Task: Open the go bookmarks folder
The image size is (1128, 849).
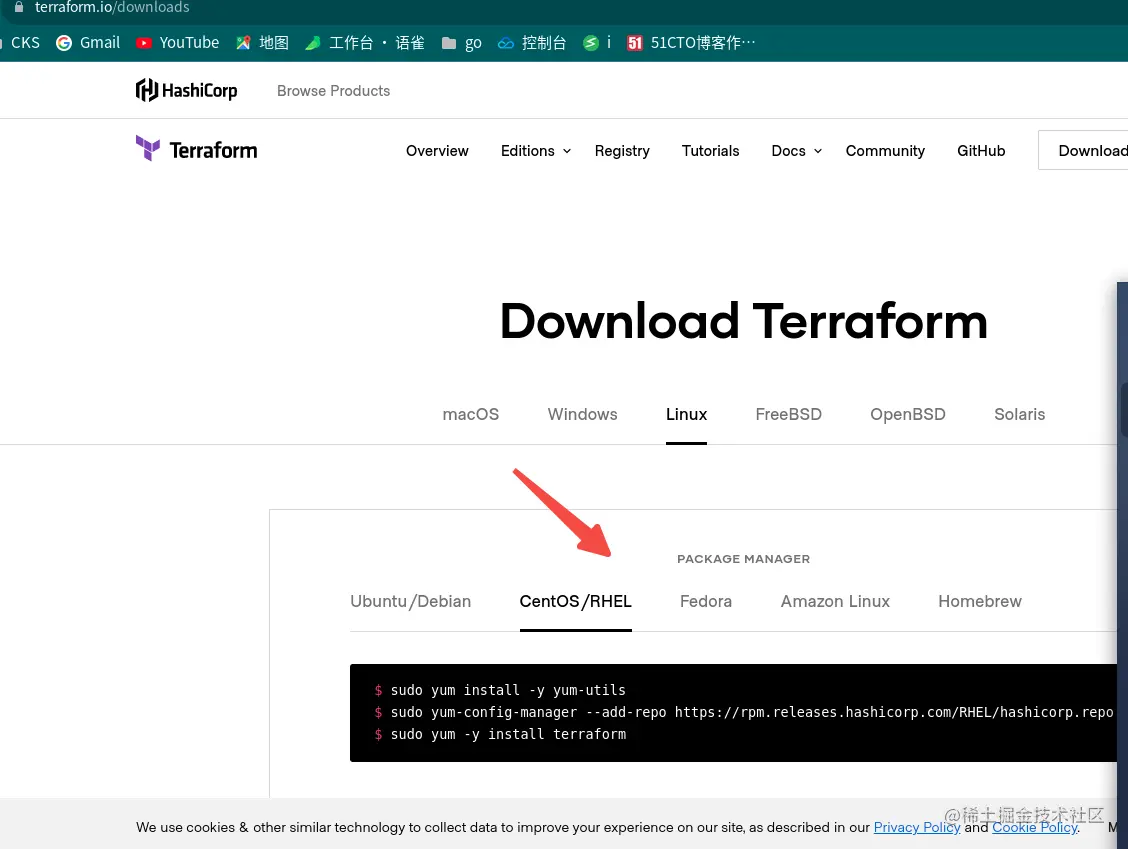Action: point(461,42)
